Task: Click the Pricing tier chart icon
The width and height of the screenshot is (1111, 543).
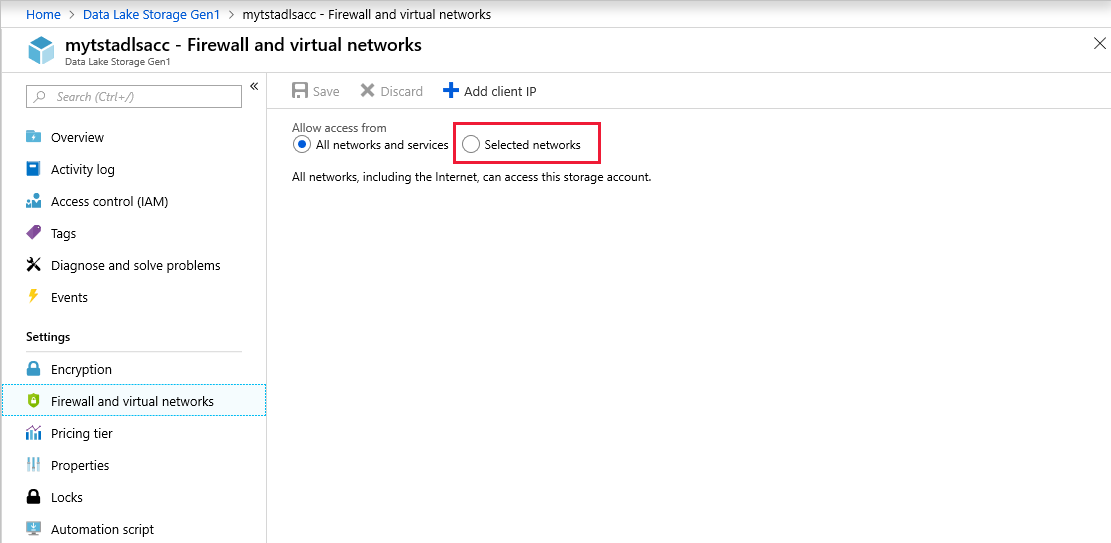Action: pos(33,433)
